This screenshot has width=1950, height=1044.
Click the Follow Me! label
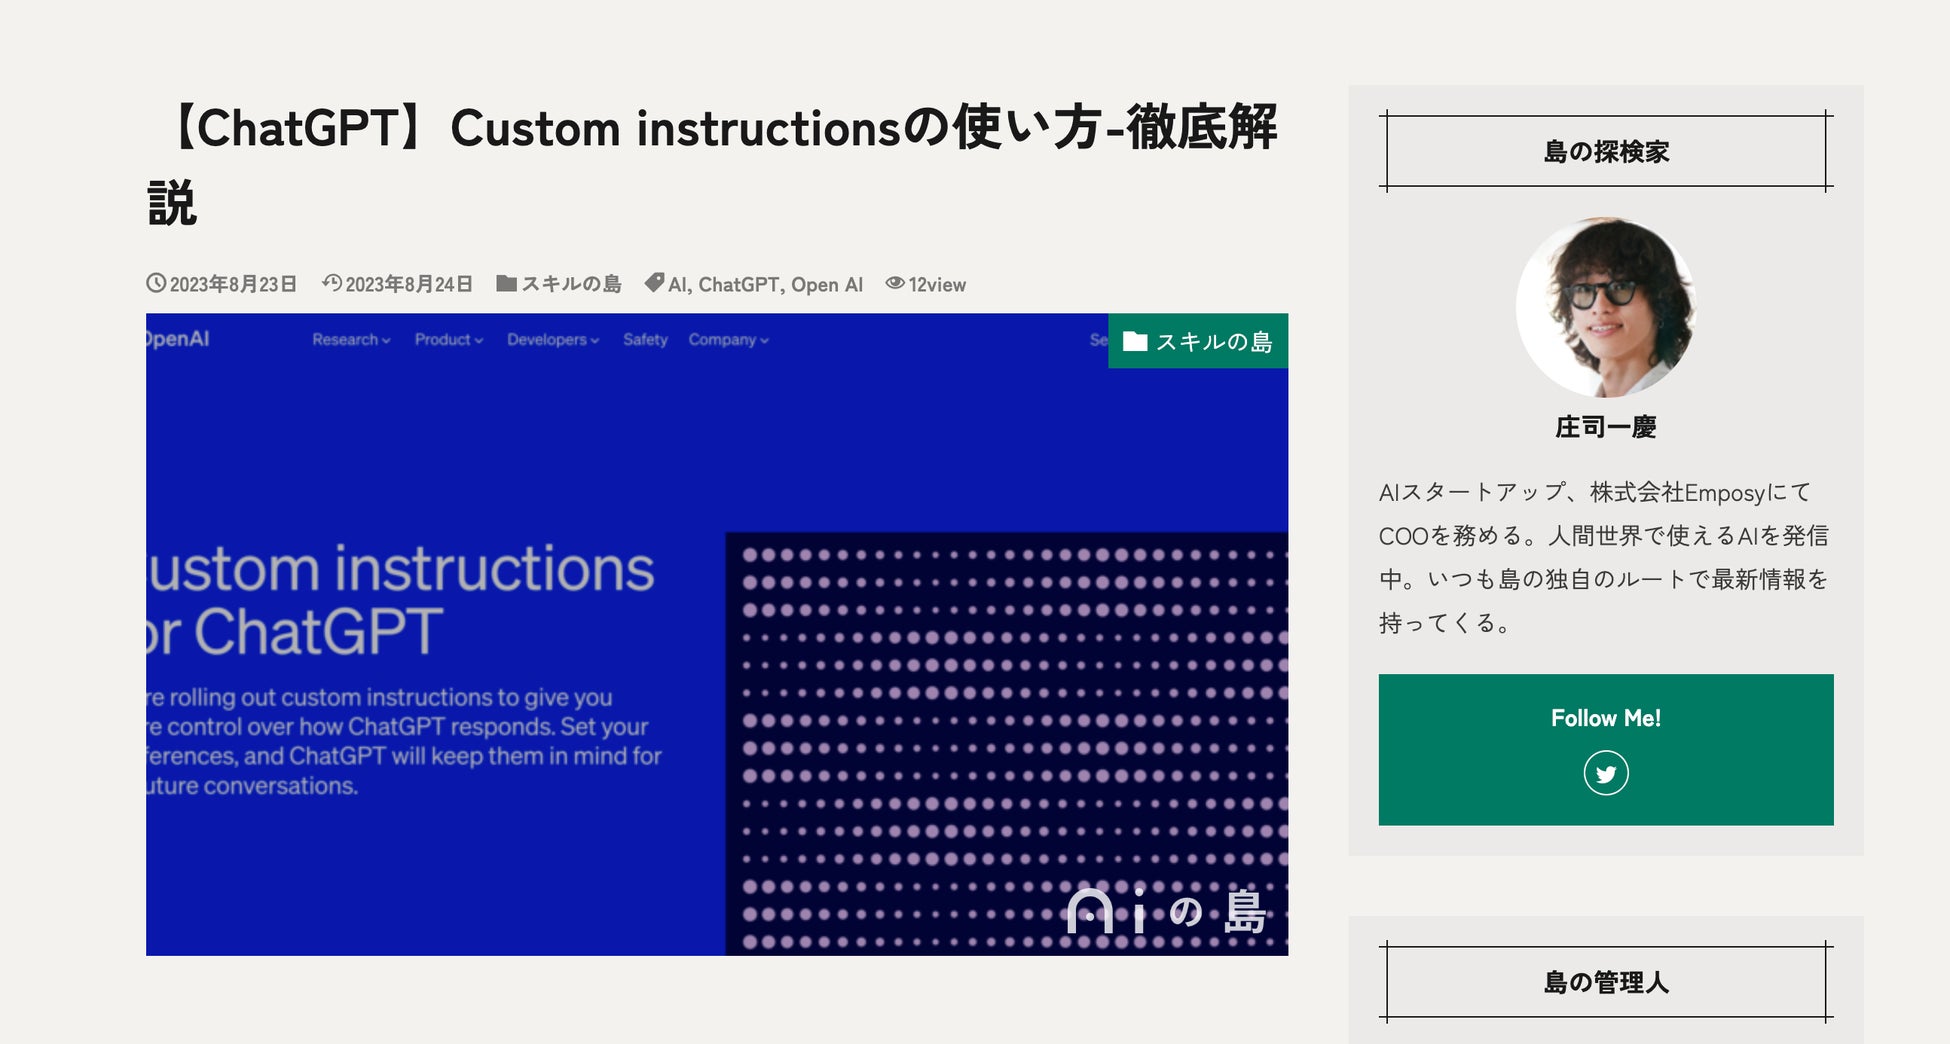[x=1606, y=718]
